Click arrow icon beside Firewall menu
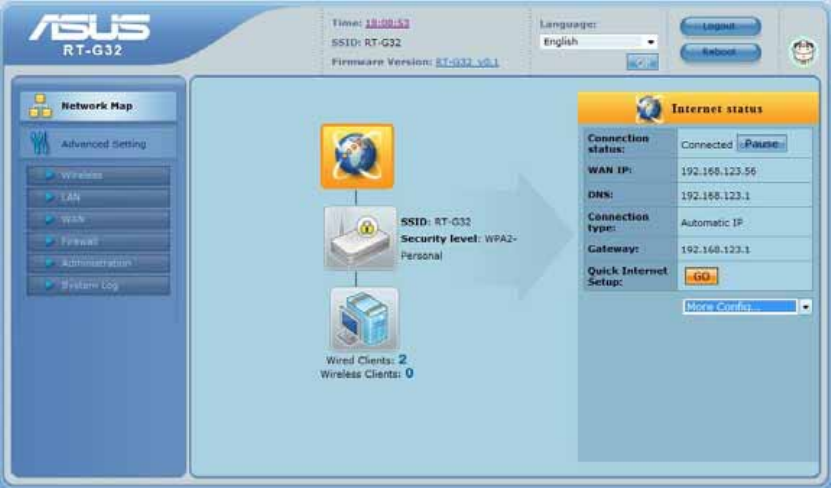The width and height of the screenshot is (831, 488). (x=49, y=241)
